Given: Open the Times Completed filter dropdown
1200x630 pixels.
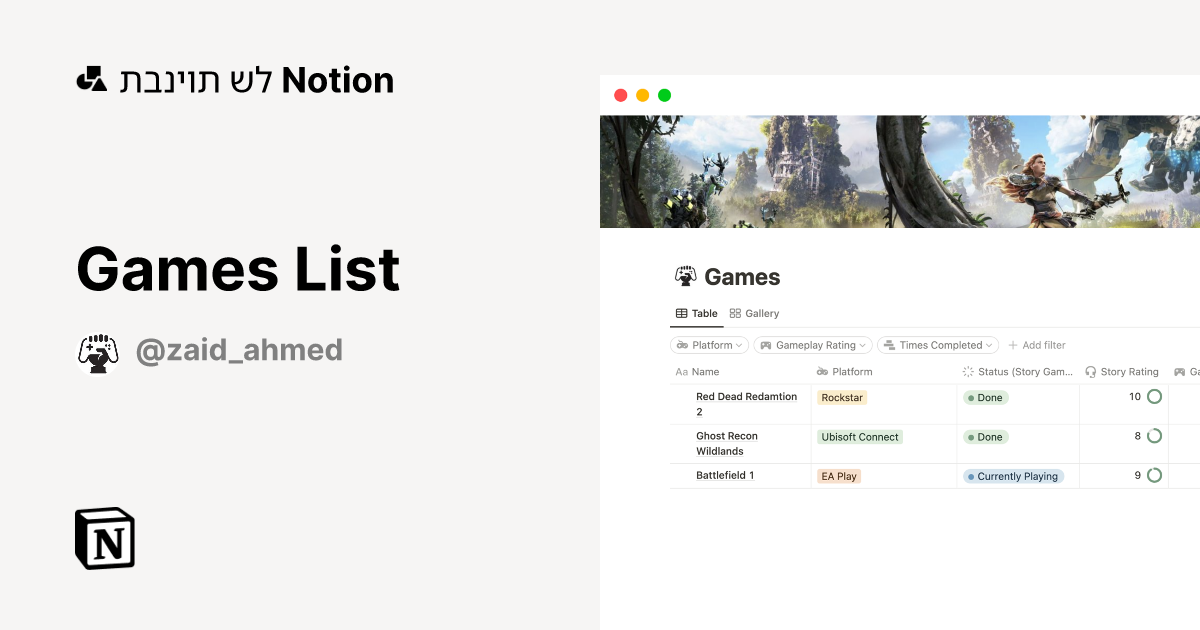Looking at the screenshot, I should click(937, 345).
